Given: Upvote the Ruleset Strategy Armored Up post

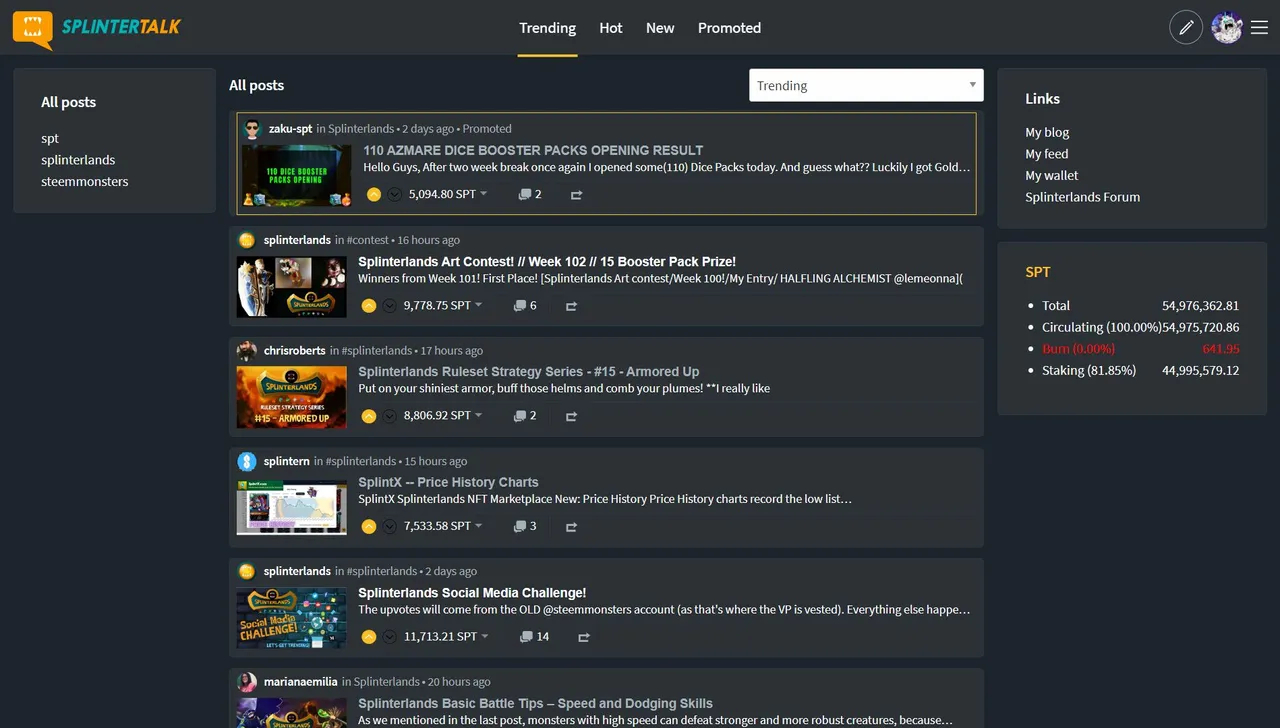Looking at the screenshot, I should tap(369, 416).
